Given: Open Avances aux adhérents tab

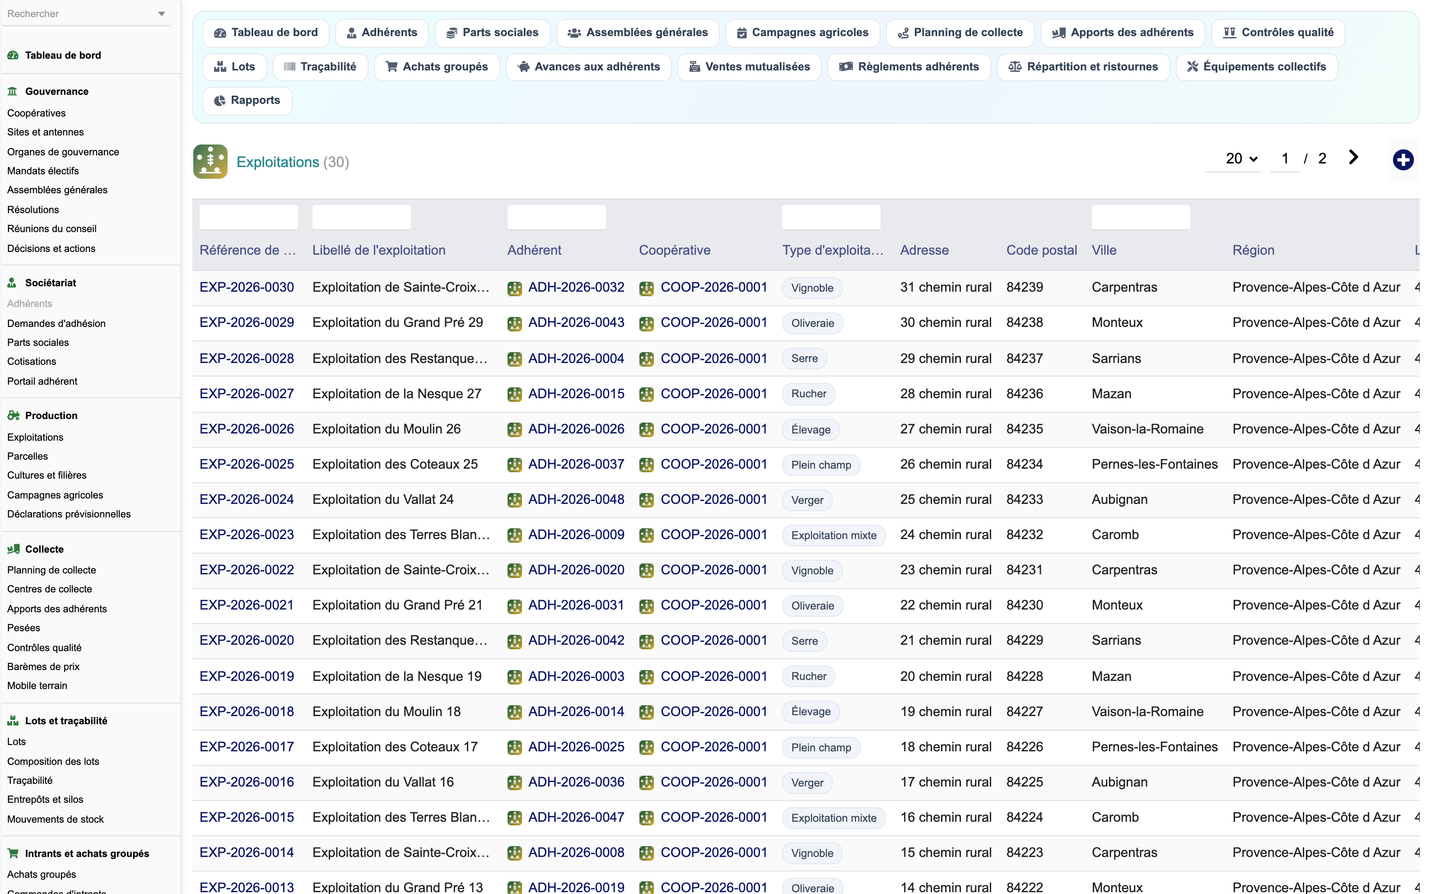Looking at the screenshot, I should [x=589, y=67].
